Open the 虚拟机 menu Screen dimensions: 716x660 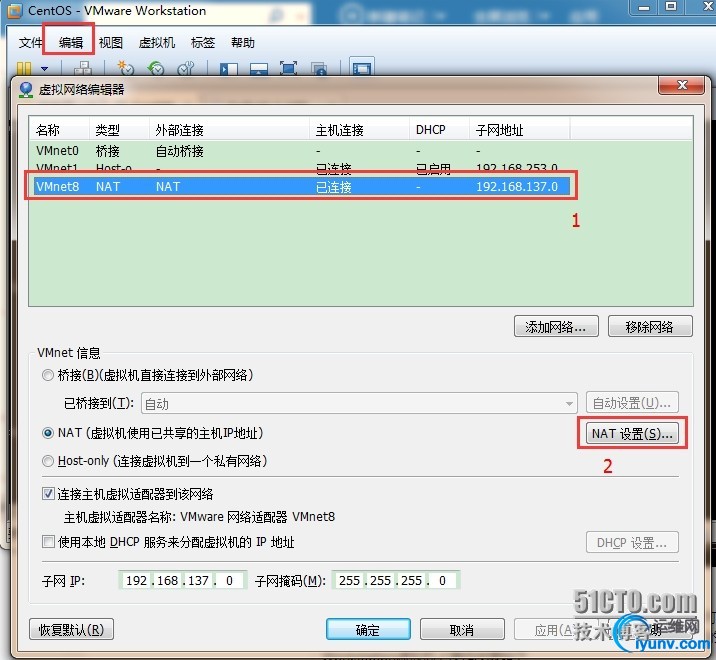click(x=157, y=43)
